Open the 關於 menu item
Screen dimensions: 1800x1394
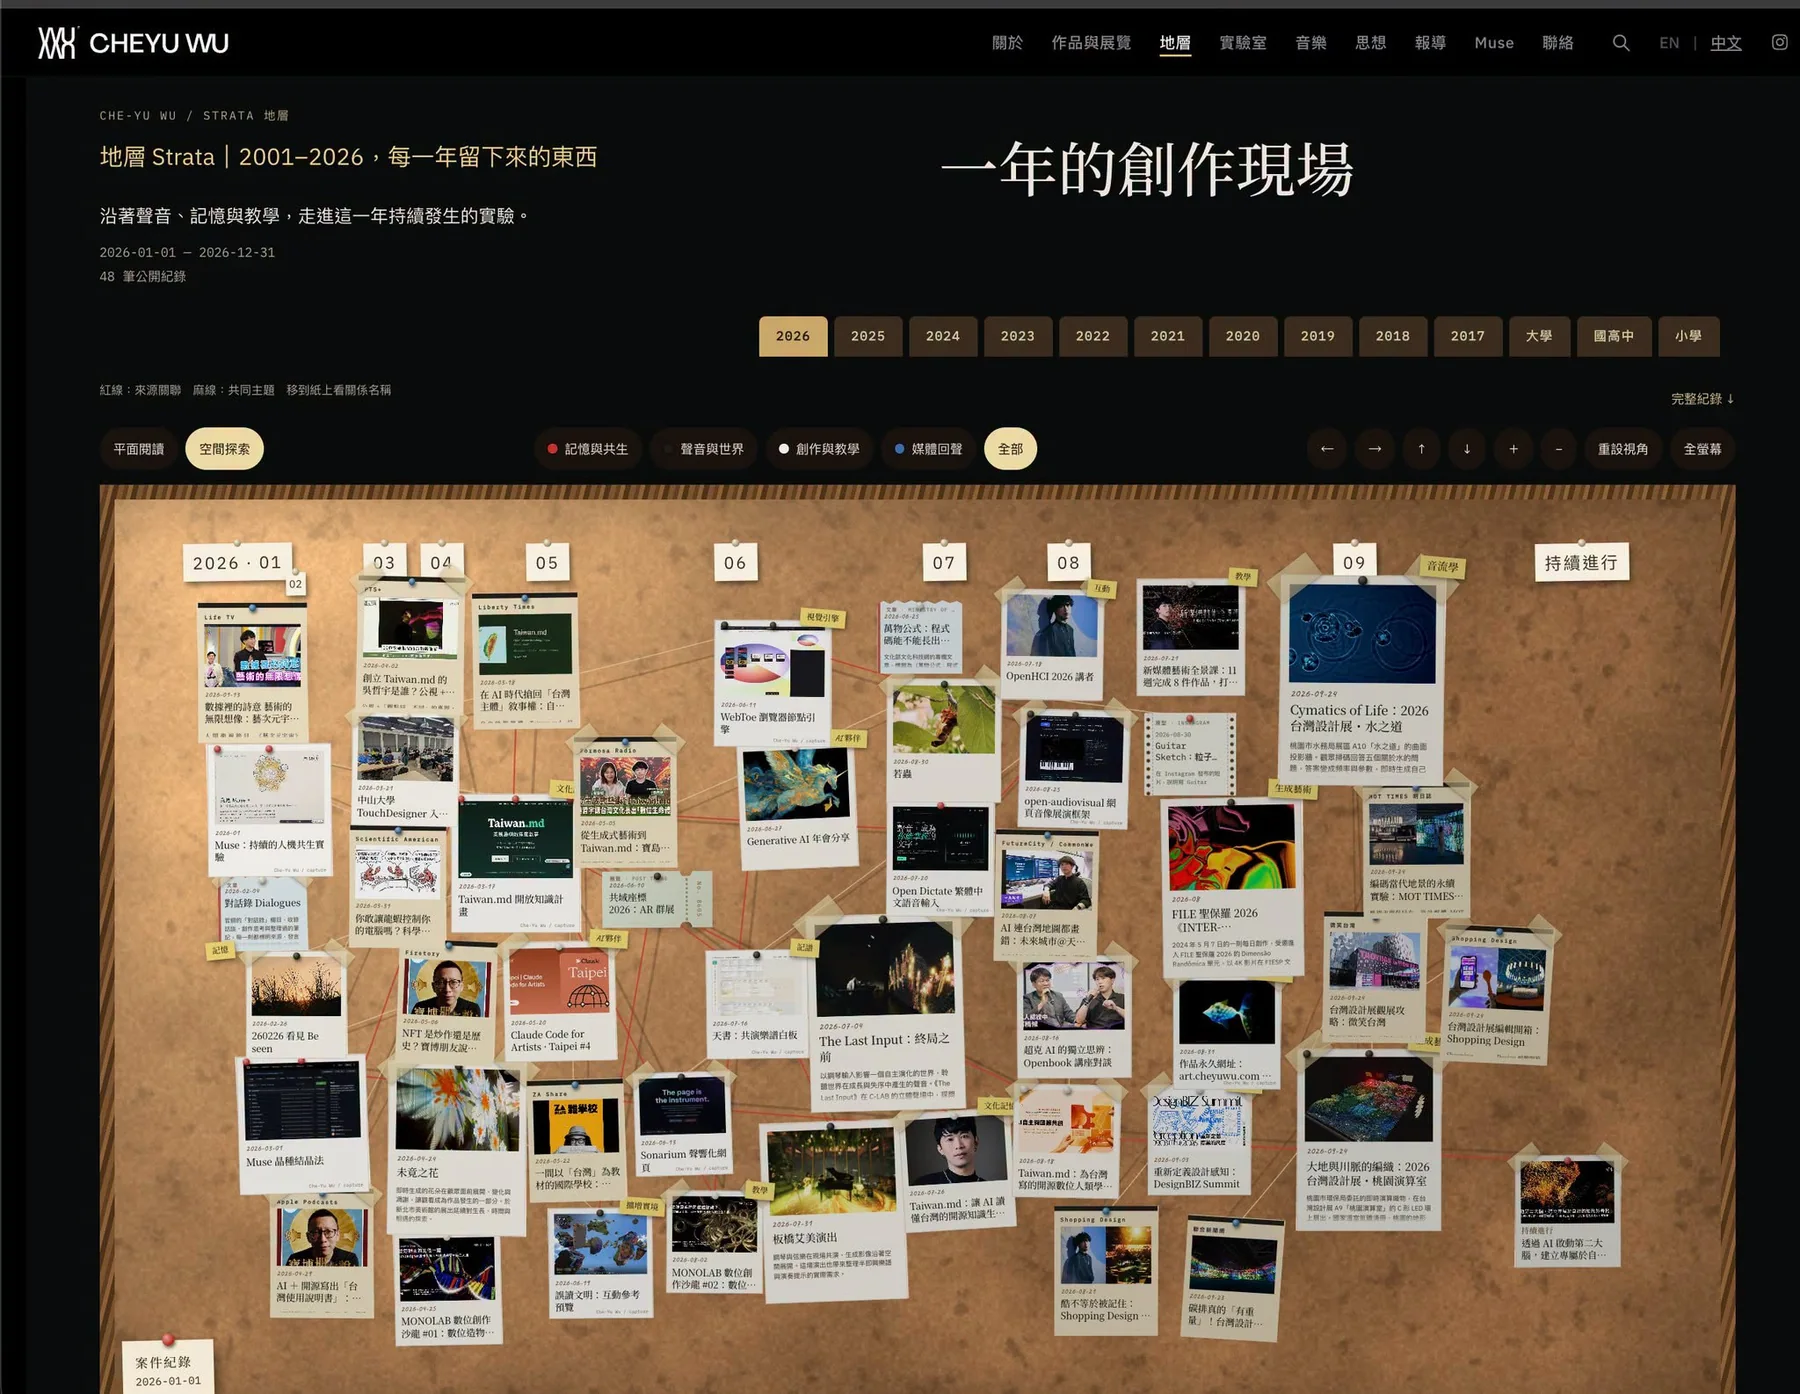1007,43
